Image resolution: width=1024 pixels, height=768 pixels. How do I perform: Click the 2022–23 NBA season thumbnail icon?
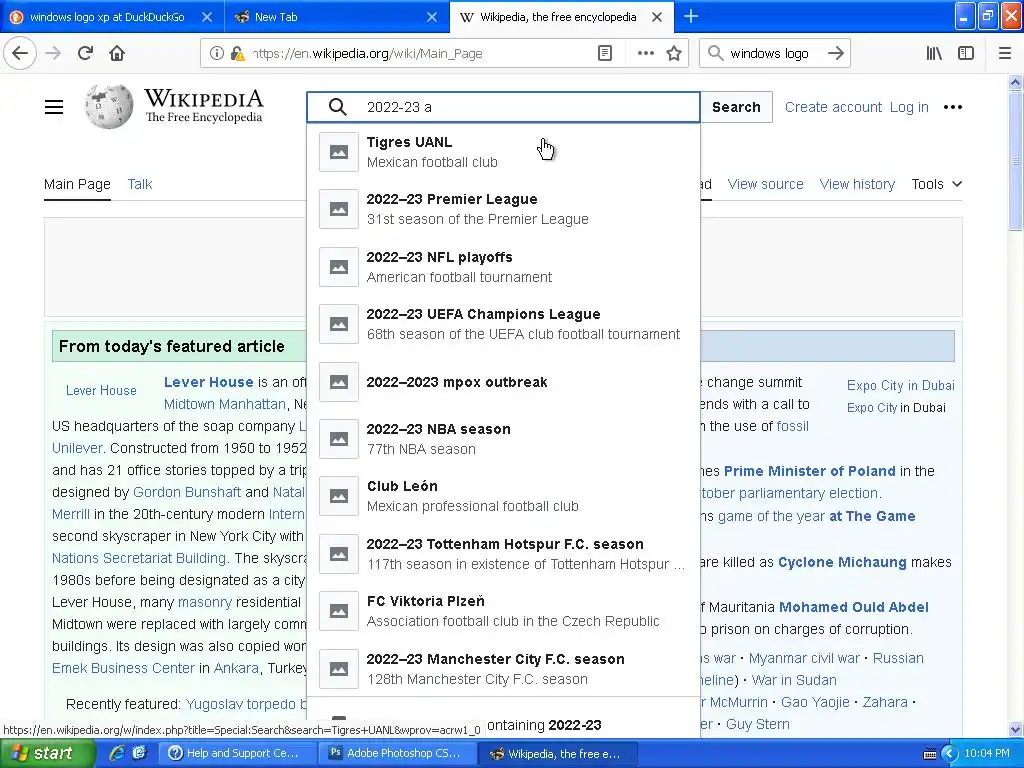338,439
